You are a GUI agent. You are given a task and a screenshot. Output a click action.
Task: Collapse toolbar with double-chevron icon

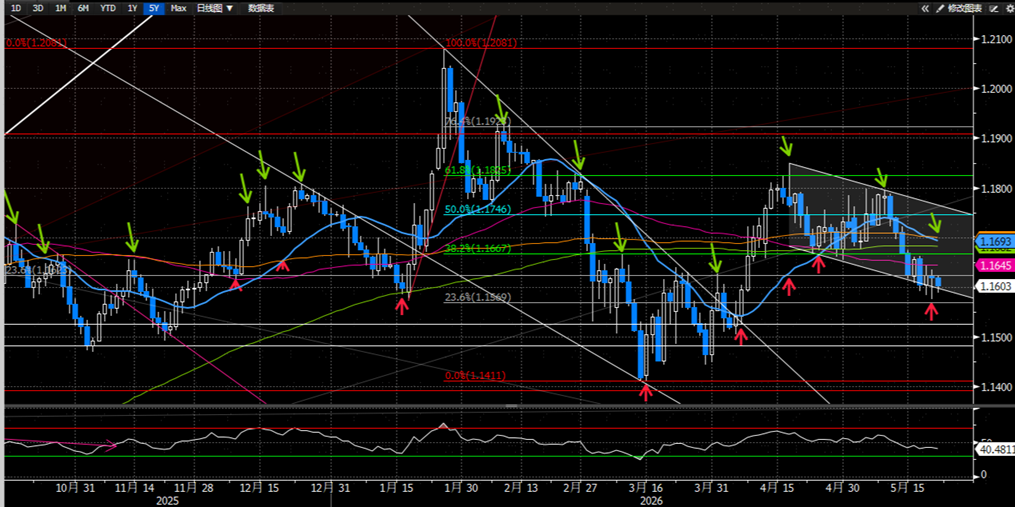[x=925, y=8]
